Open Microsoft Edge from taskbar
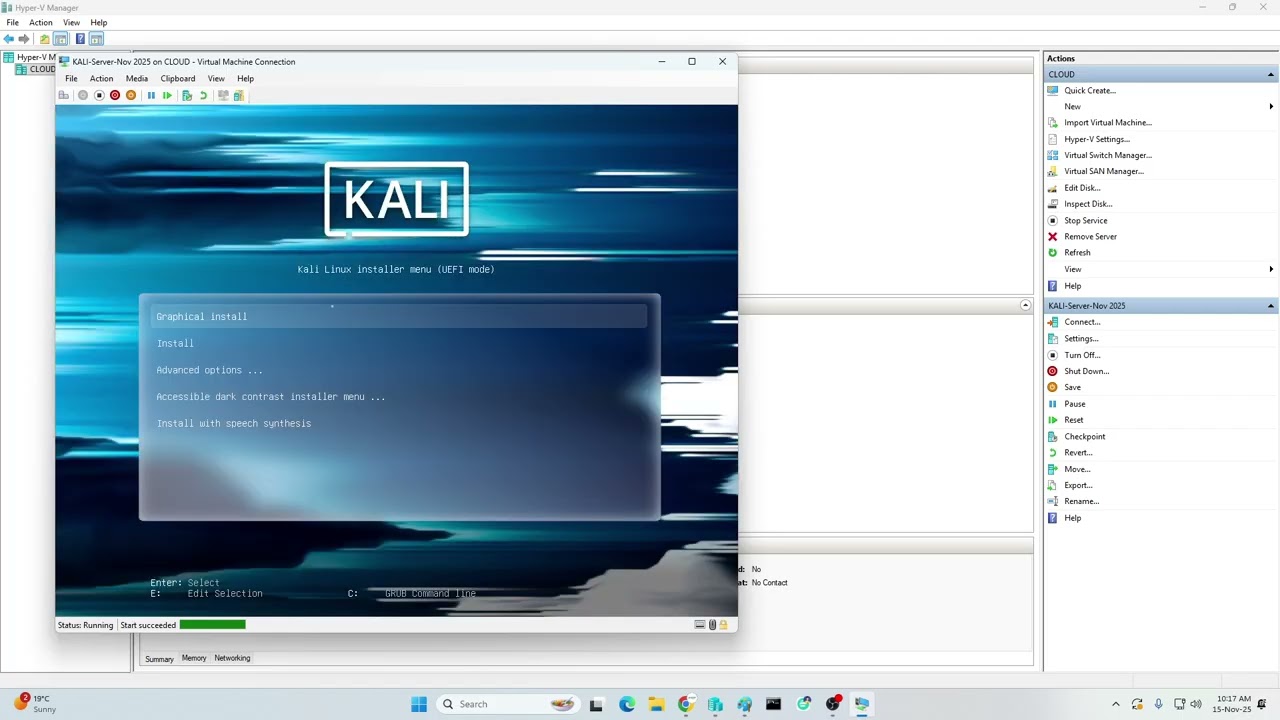Screen dimensions: 1280x720 point(626,704)
